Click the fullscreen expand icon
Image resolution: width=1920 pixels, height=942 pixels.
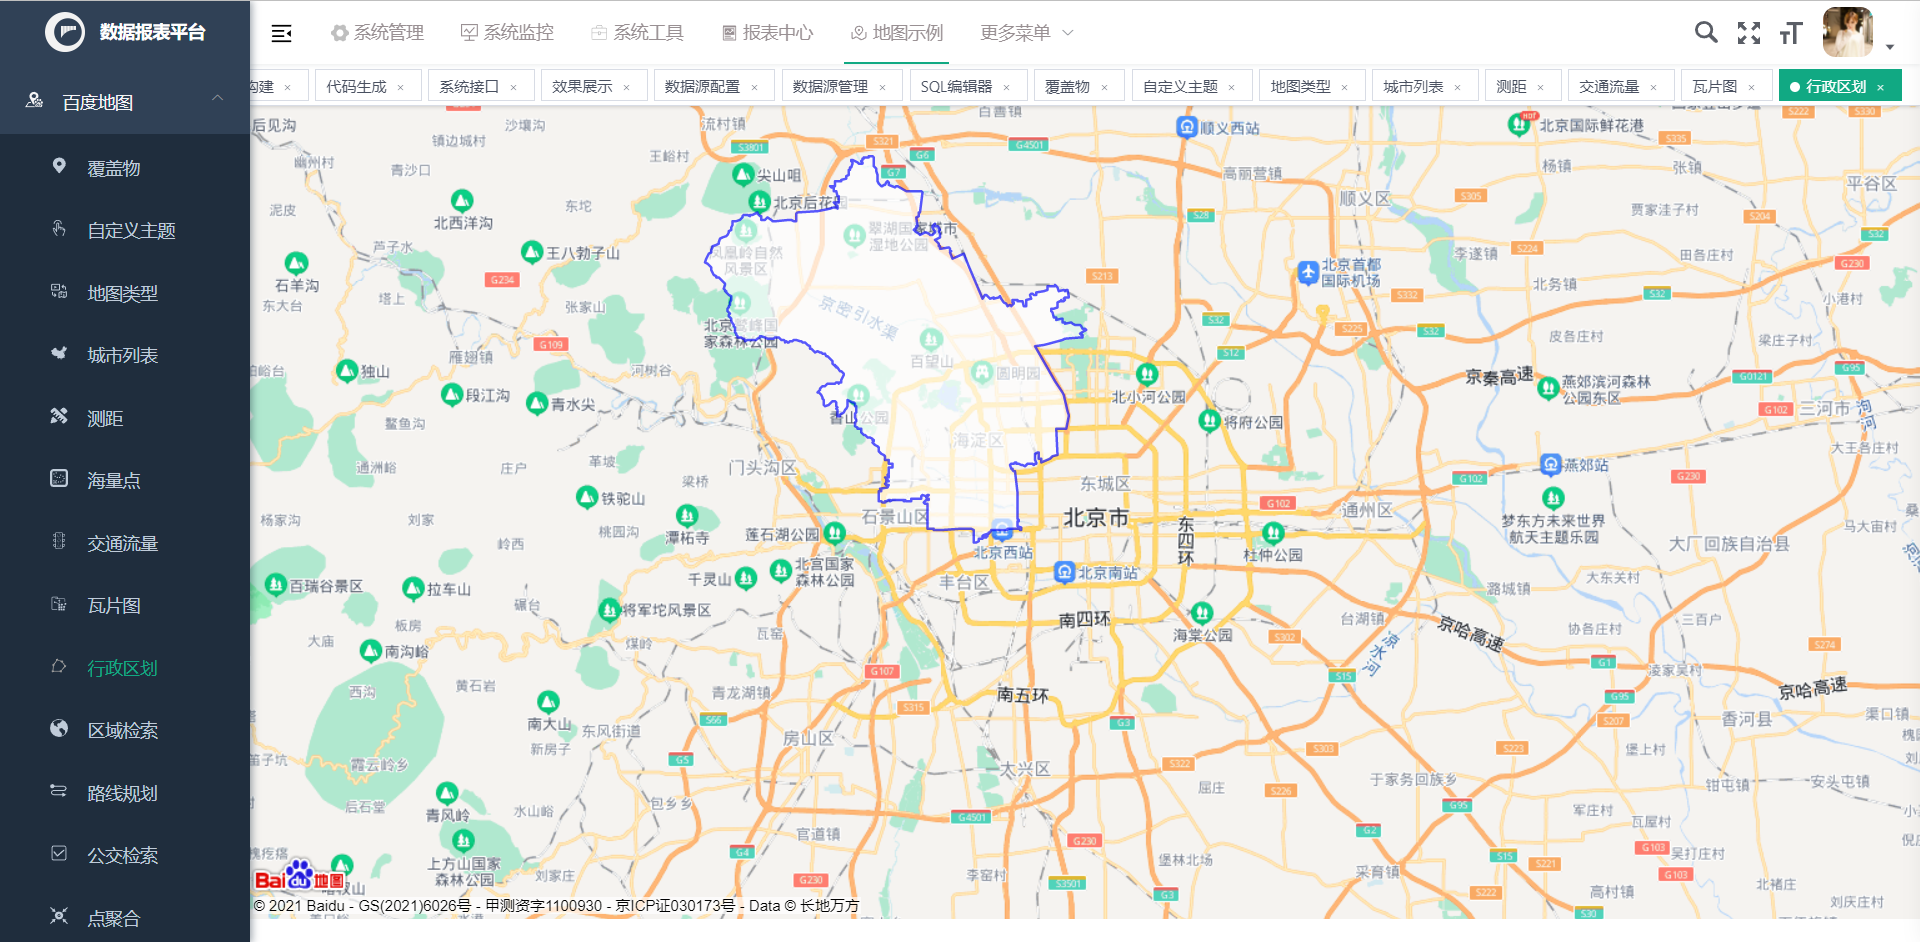click(1749, 32)
